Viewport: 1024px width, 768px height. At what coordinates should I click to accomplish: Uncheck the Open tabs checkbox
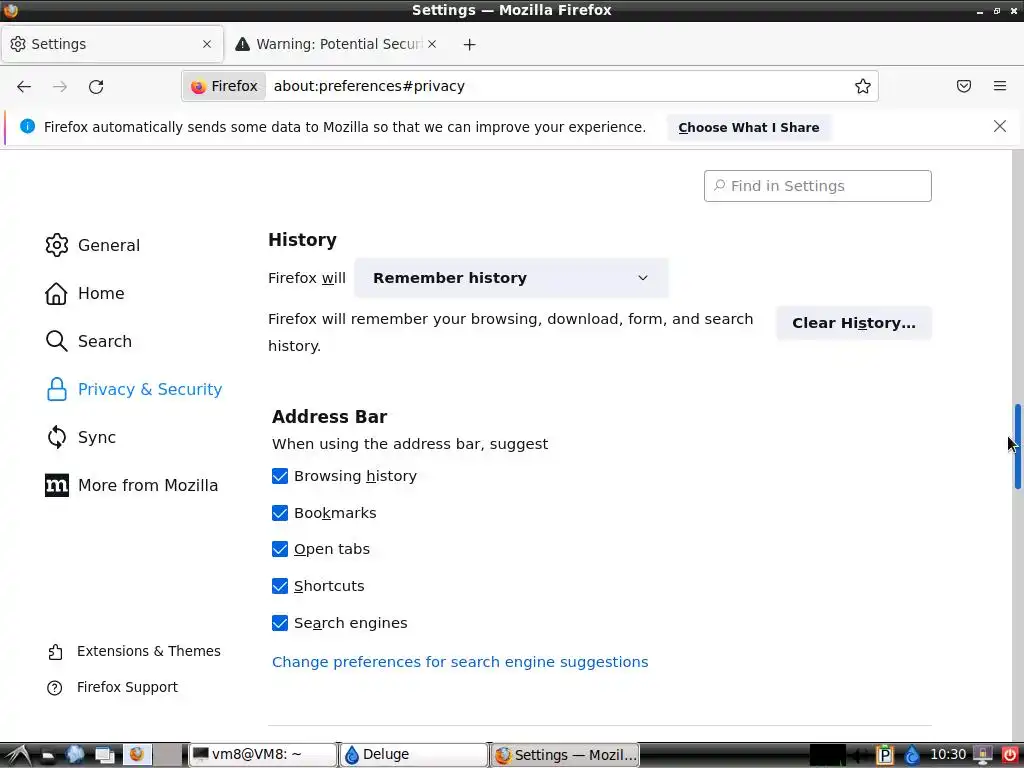280,549
